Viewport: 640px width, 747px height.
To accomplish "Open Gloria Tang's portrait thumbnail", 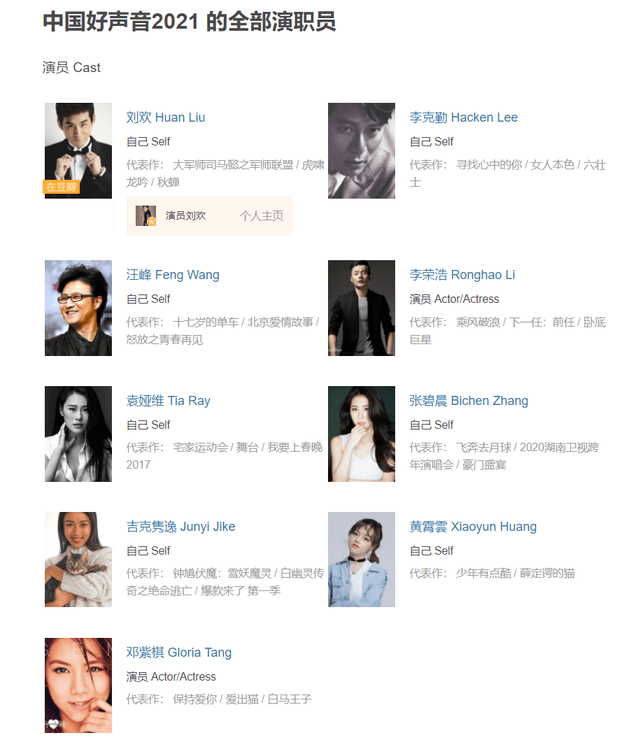I will 78,685.
